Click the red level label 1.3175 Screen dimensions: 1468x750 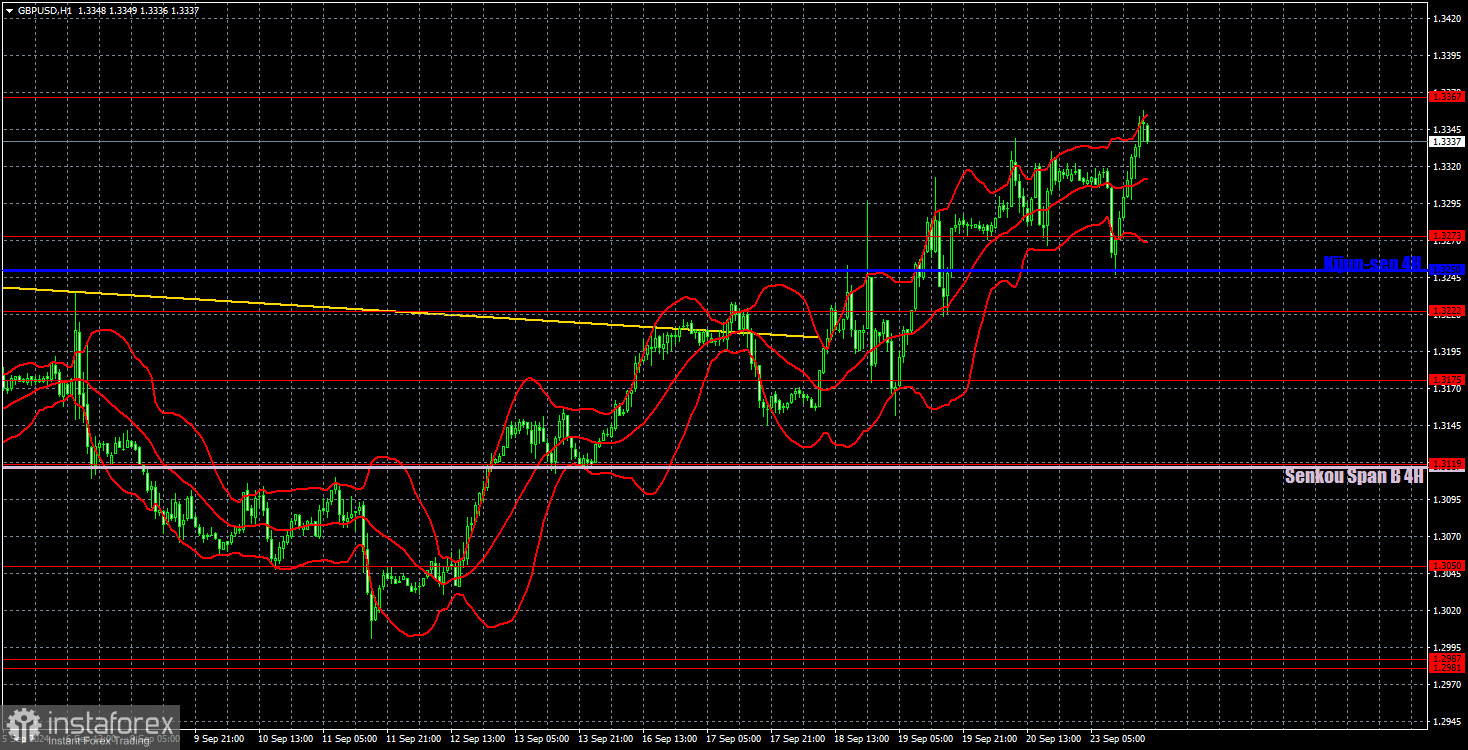click(1447, 380)
